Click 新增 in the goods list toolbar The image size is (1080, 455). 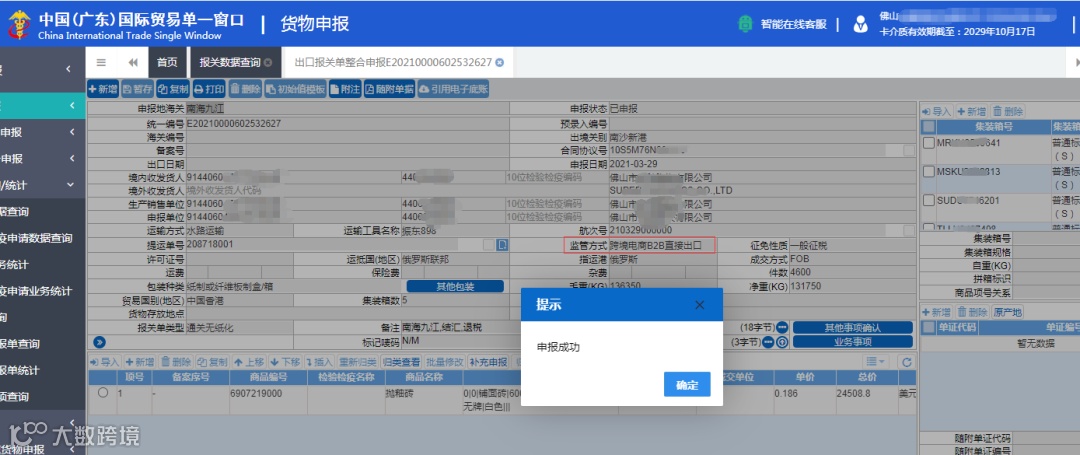pyautogui.click(x=140, y=362)
